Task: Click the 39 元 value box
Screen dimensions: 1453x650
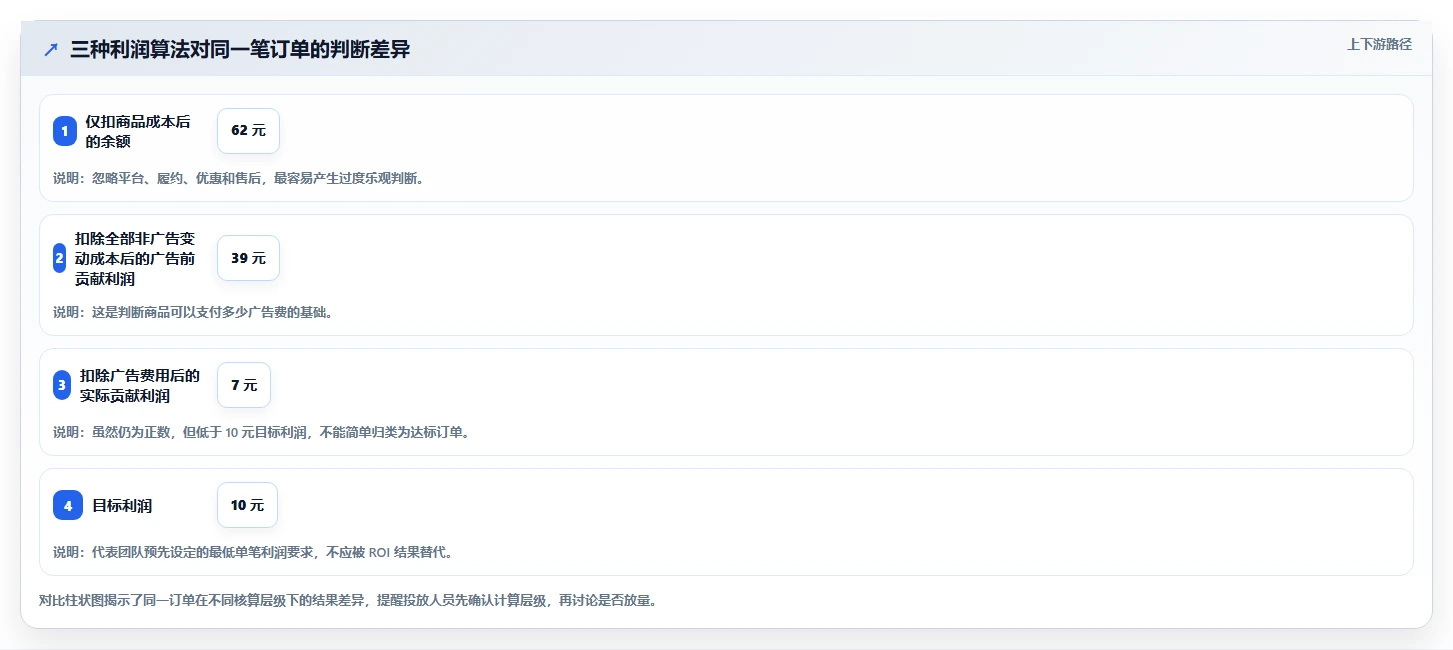Action: [248, 258]
